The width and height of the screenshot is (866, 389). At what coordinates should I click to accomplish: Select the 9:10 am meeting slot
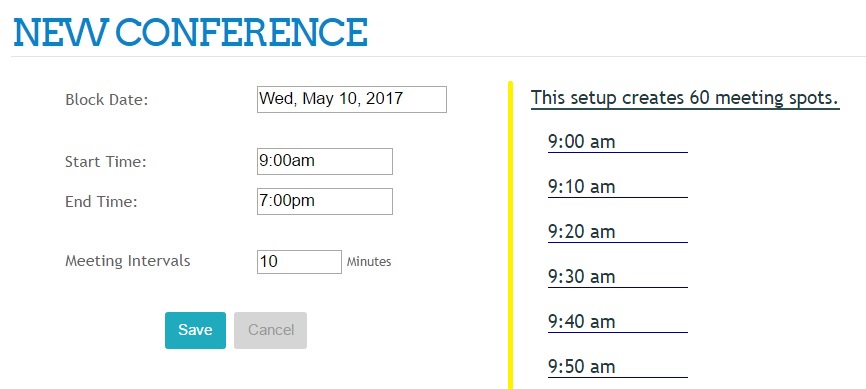pos(617,187)
